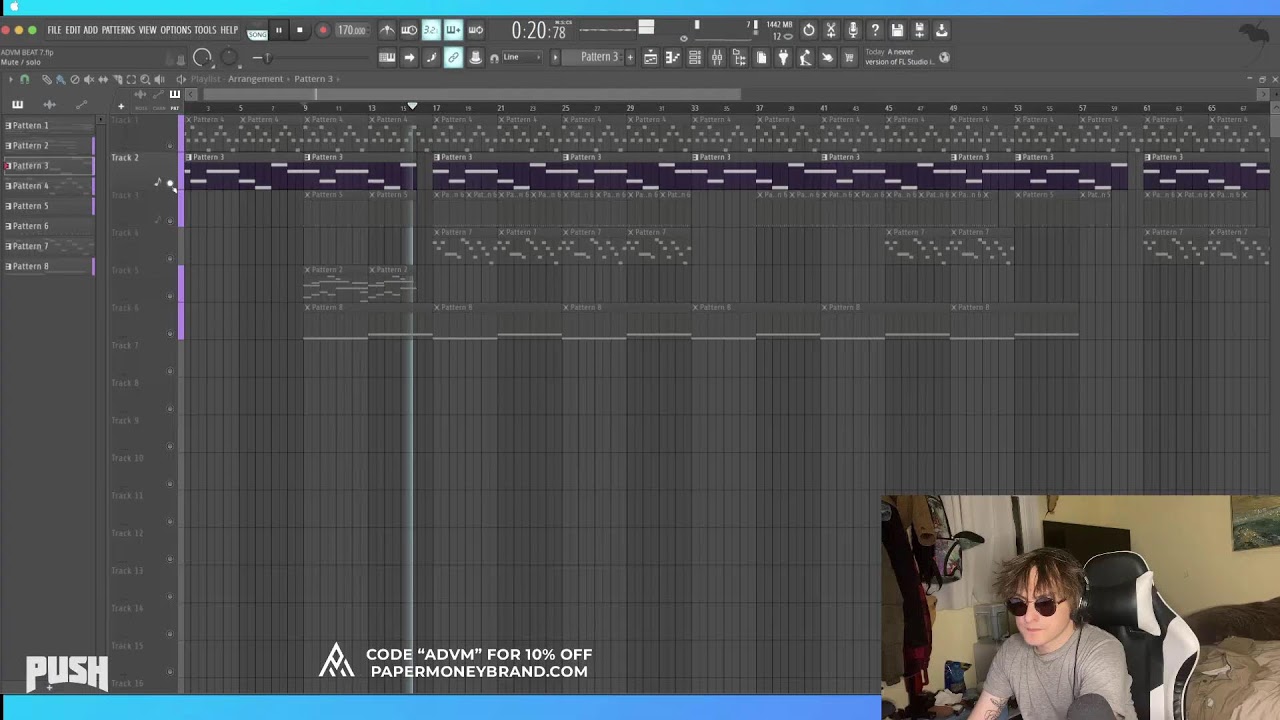Viewport: 1280px width, 720px height.
Task: Open the HELP menu
Action: pos(229,30)
